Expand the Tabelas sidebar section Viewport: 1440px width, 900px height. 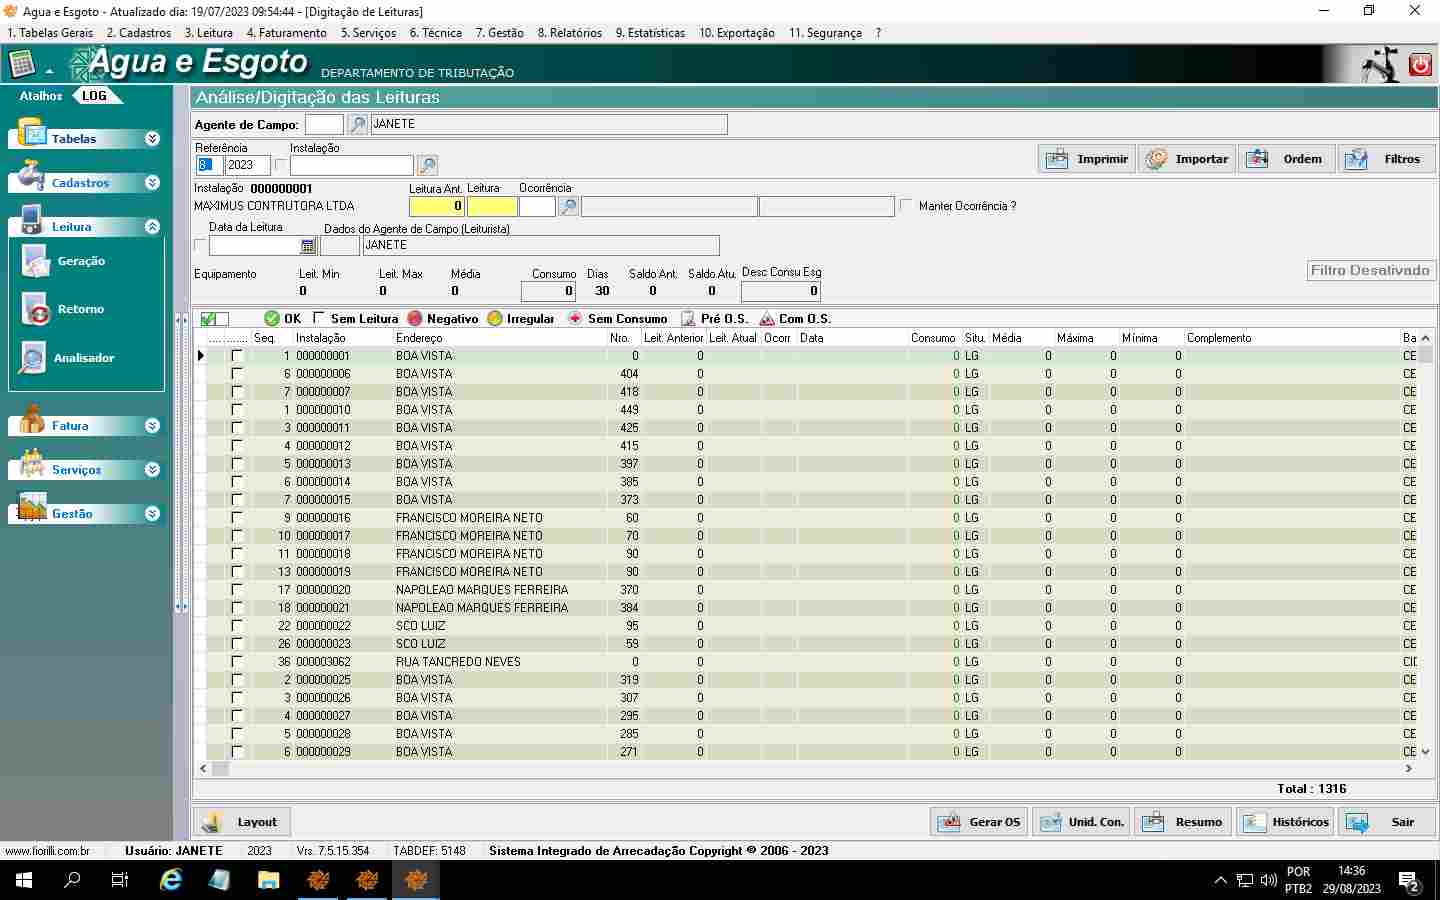[152, 139]
